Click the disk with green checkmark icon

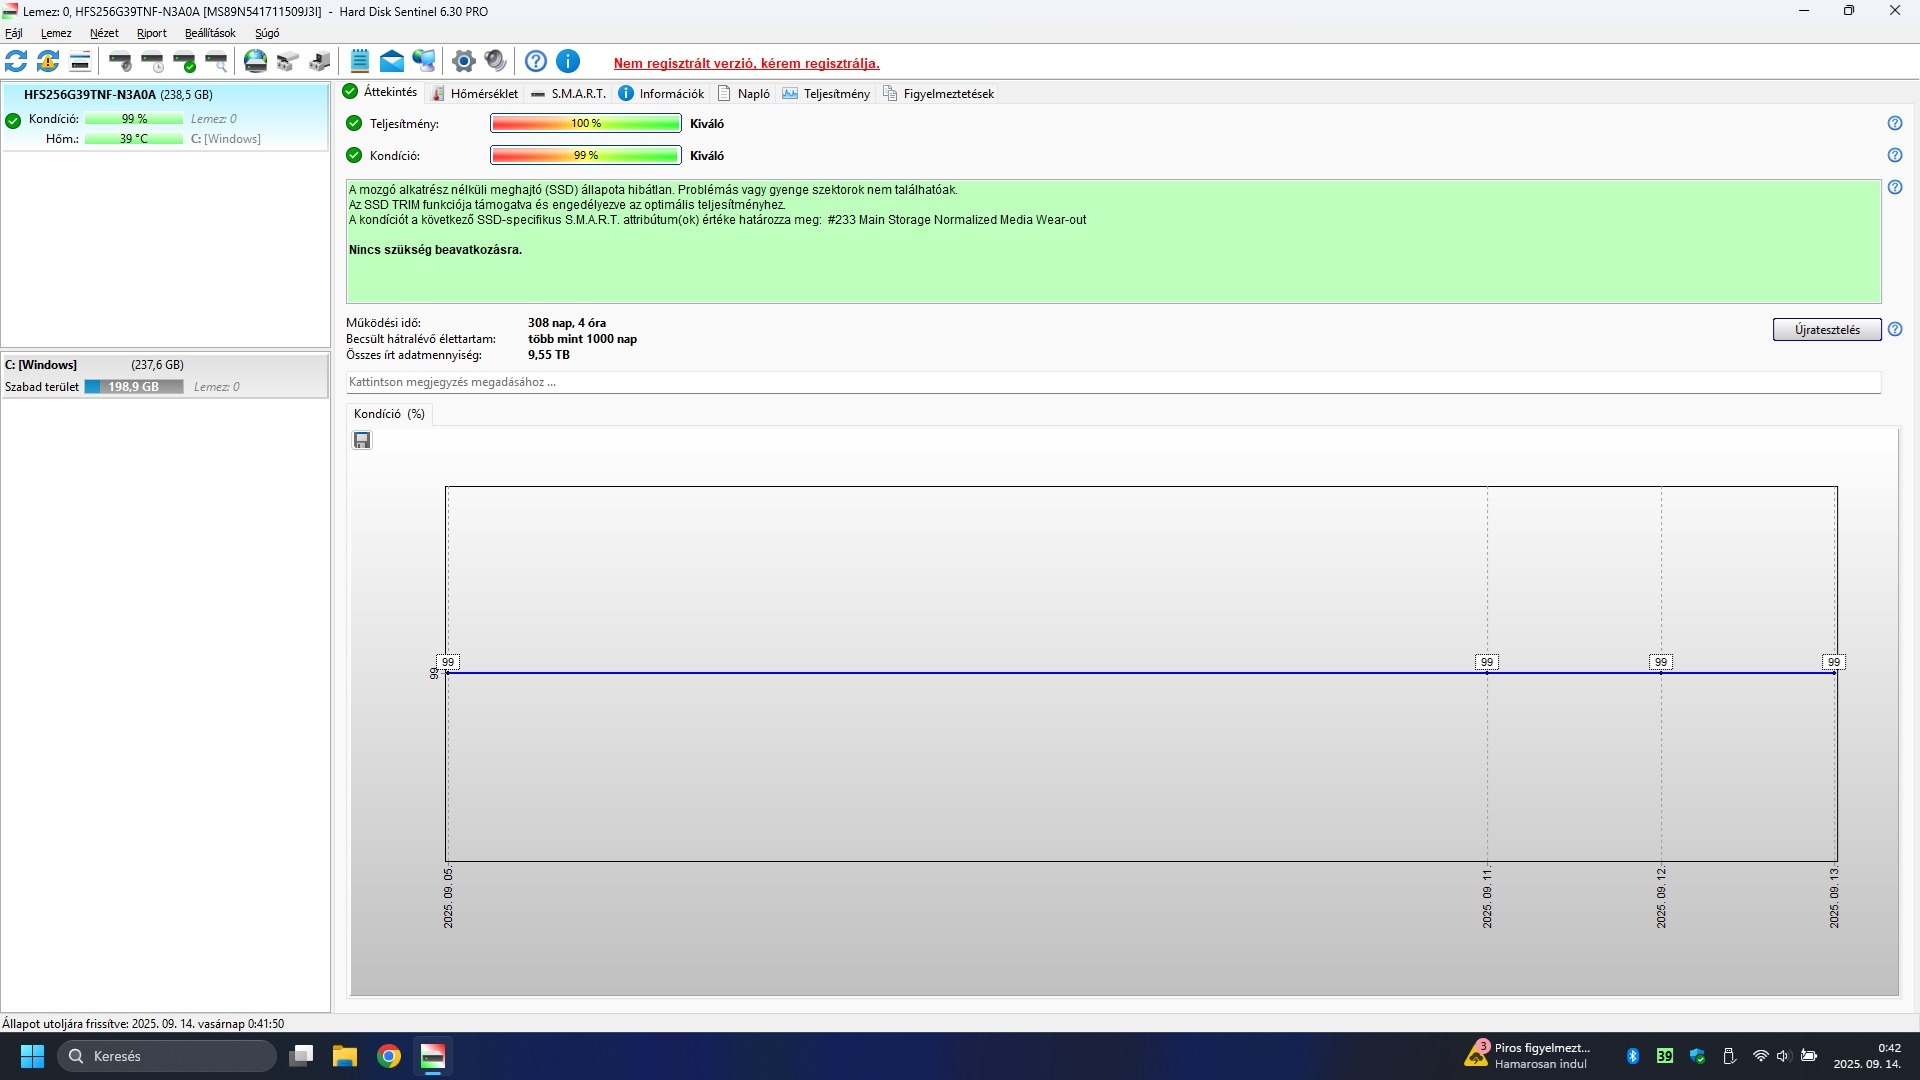[x=185, y=62]
